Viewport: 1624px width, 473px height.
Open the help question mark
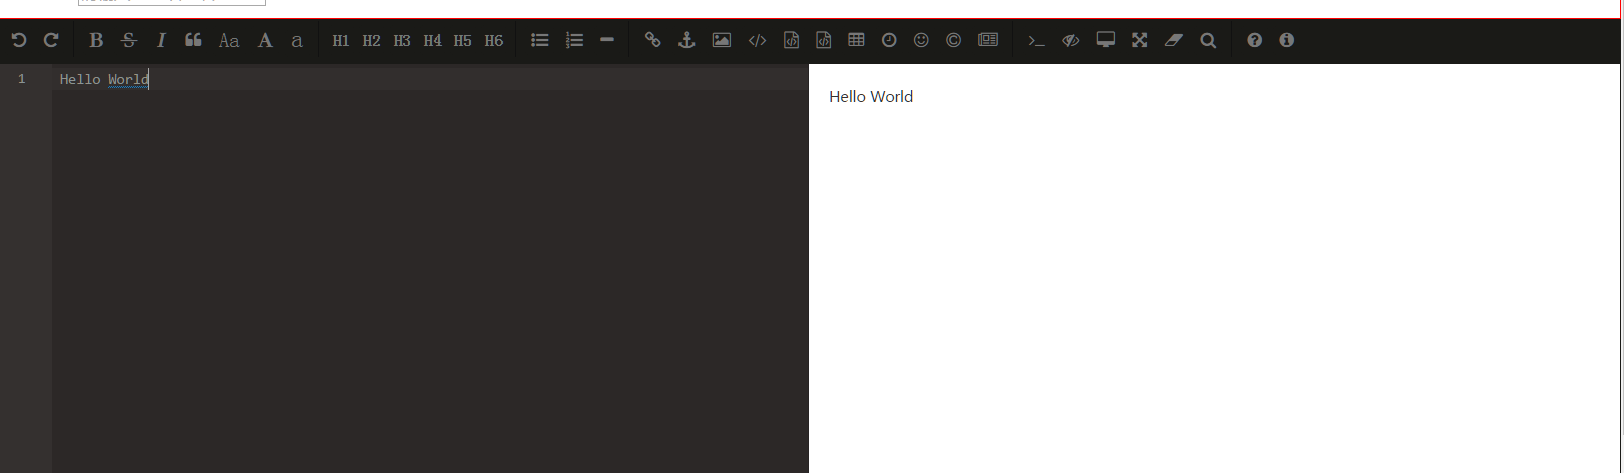(1254, 40)
